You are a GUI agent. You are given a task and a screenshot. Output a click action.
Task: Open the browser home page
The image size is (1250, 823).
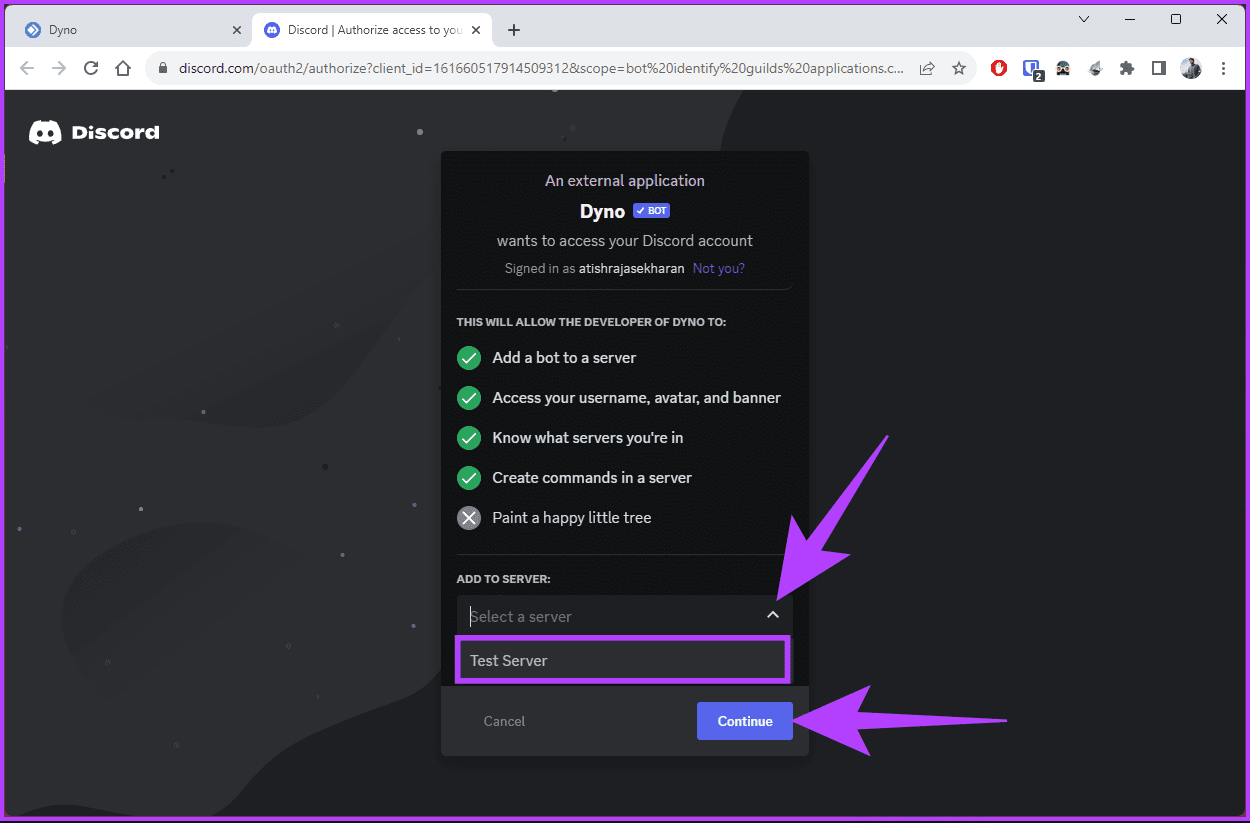[x=123, y=68]
